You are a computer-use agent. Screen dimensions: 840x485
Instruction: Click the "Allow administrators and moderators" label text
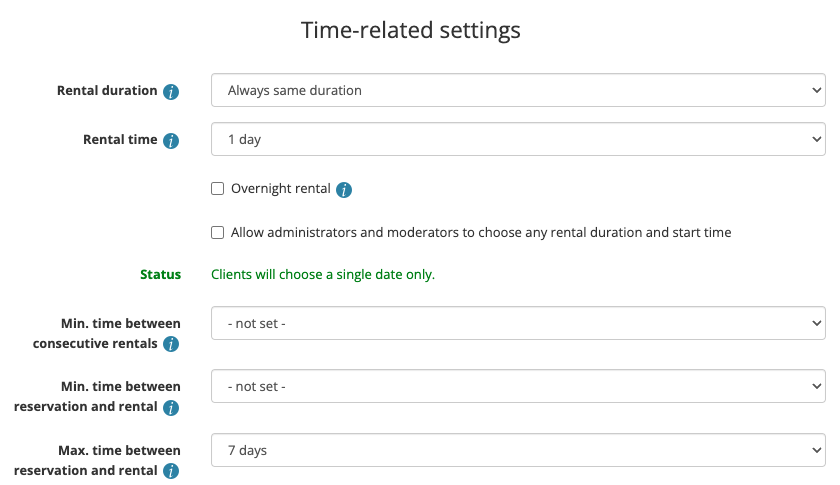pos(481,232)
